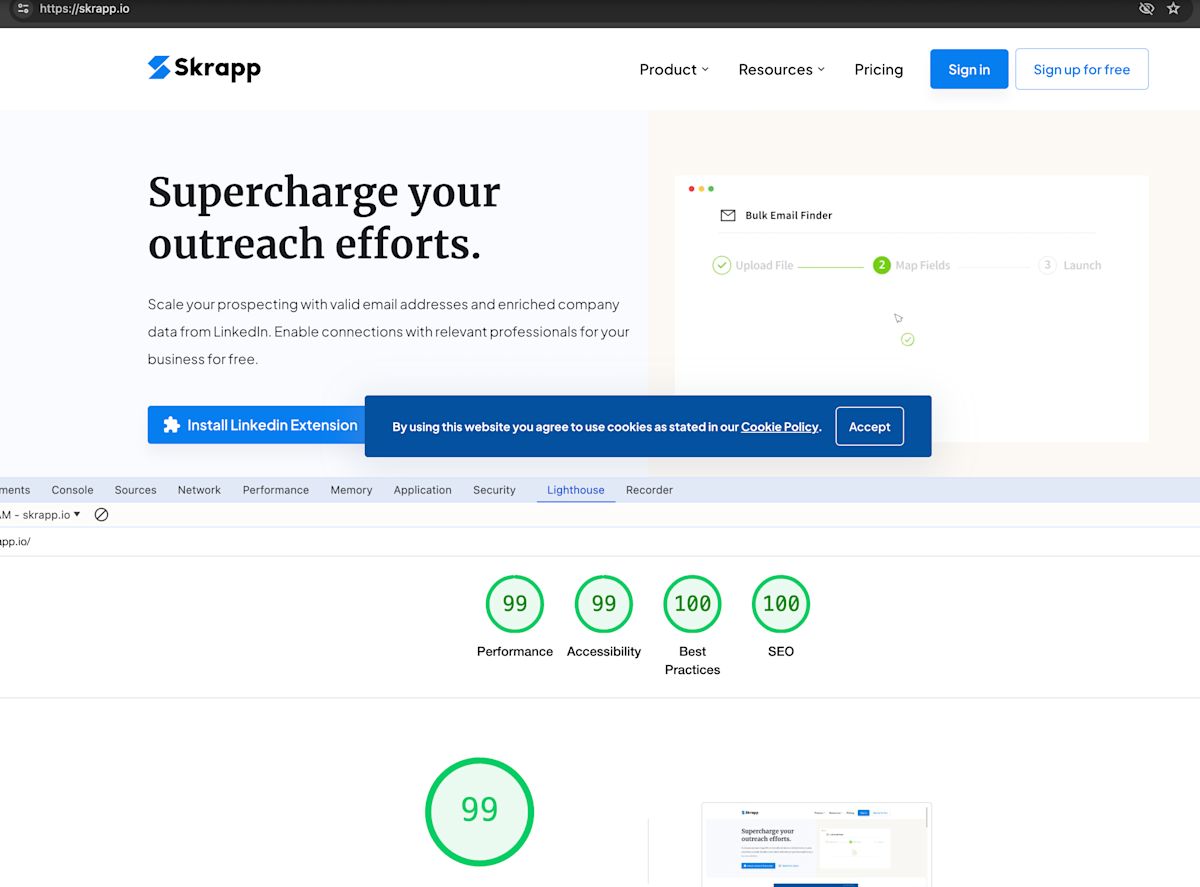Click the eye-slash tracking icon in address bar
Screen dimensions: 1200x887
1146,8
